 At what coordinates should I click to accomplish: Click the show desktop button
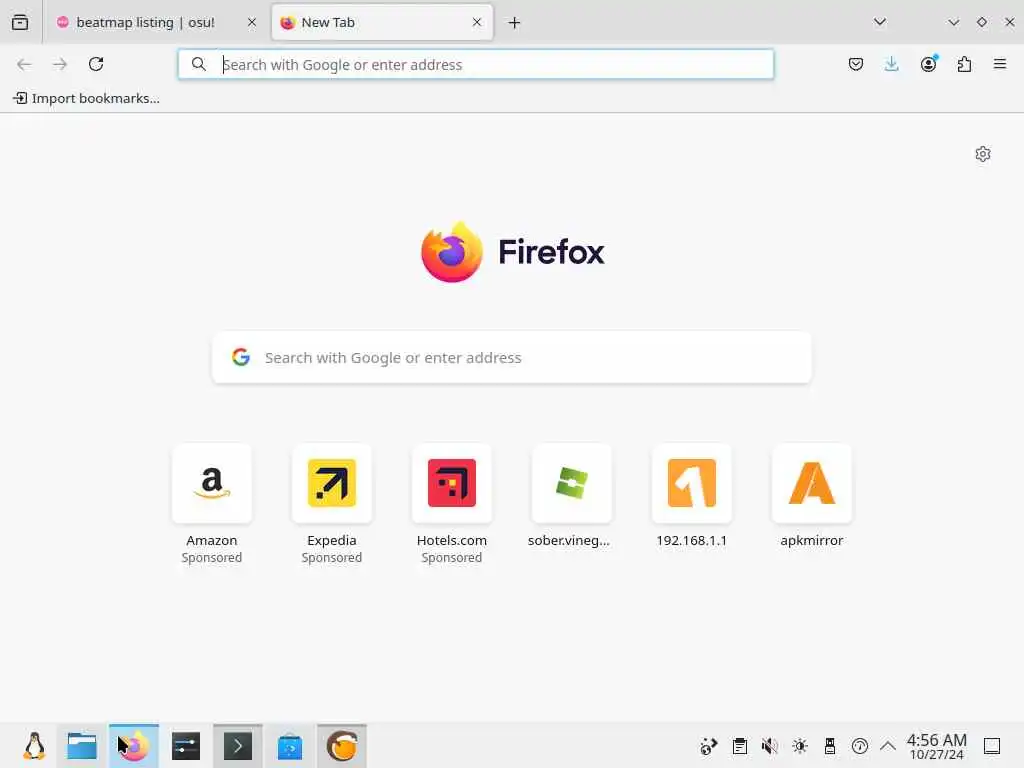(x=992, y=746)
